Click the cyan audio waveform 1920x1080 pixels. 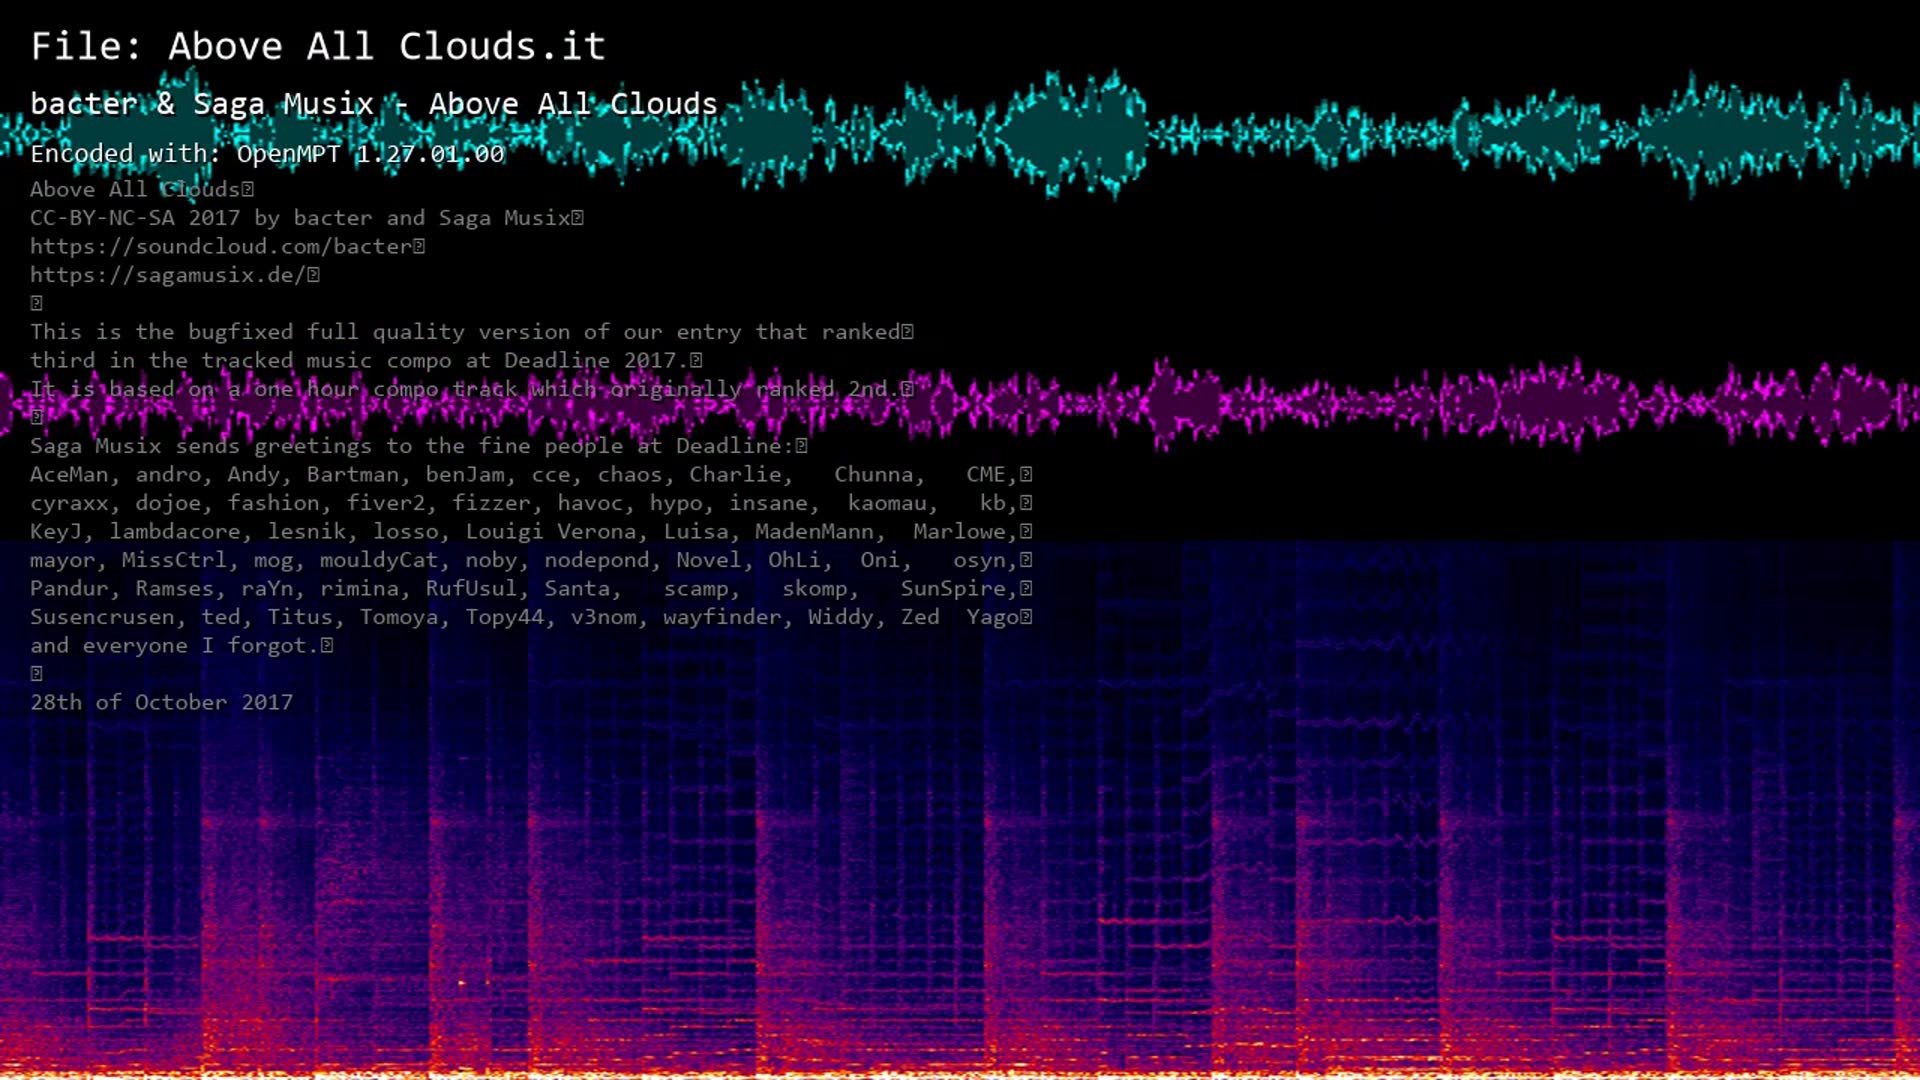(960, 133)
